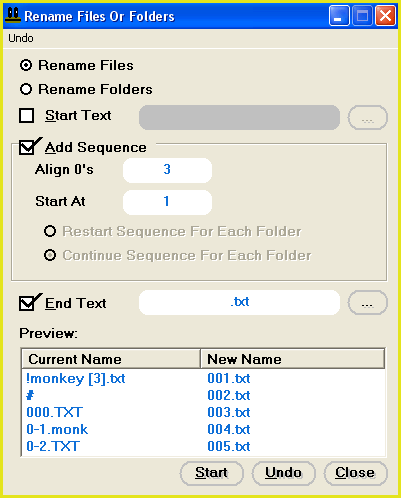401x498 pixels.
Task: Click the Undo button at bottom
Action: click(284, 473)
